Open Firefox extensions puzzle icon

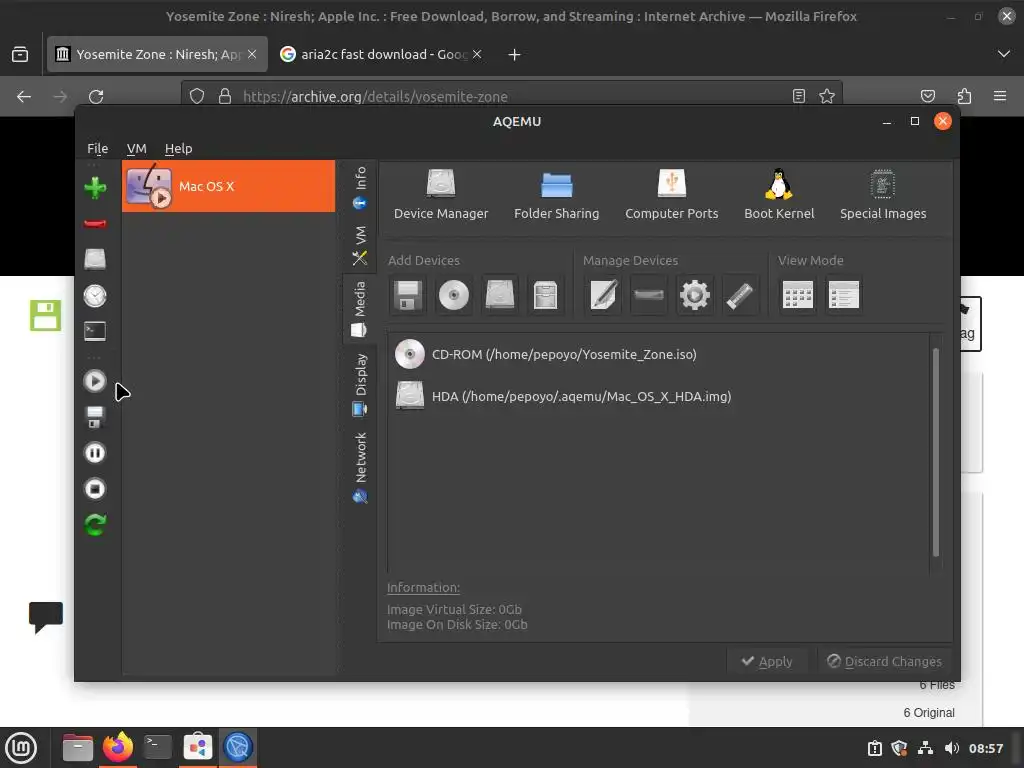[964, 97]
